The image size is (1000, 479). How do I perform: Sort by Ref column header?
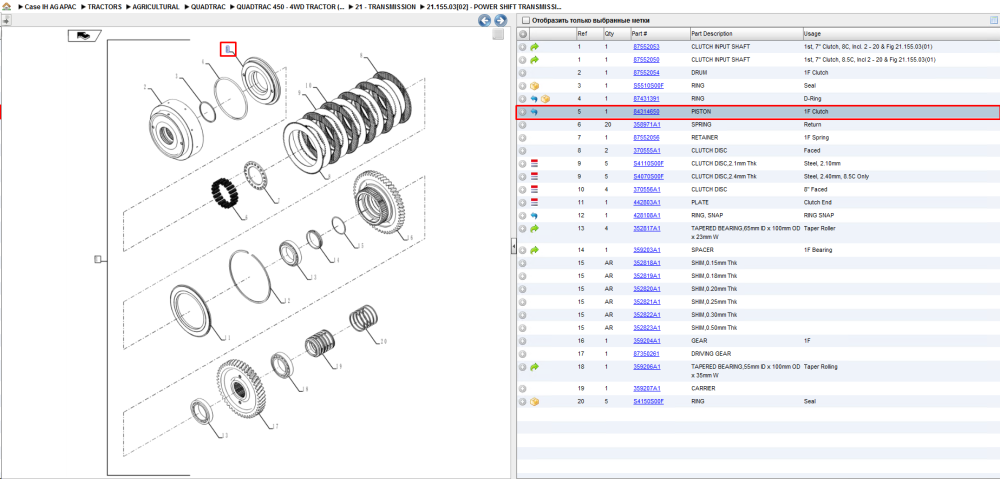(589, 34)
